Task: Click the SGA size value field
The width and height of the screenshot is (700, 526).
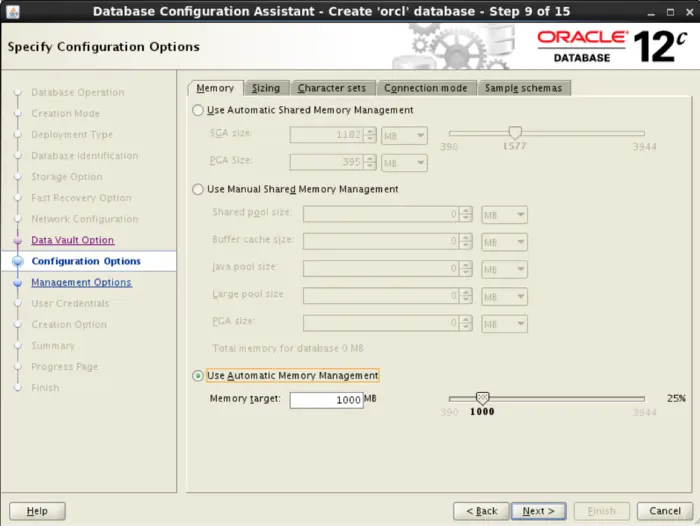Action: tap(327, 135)
